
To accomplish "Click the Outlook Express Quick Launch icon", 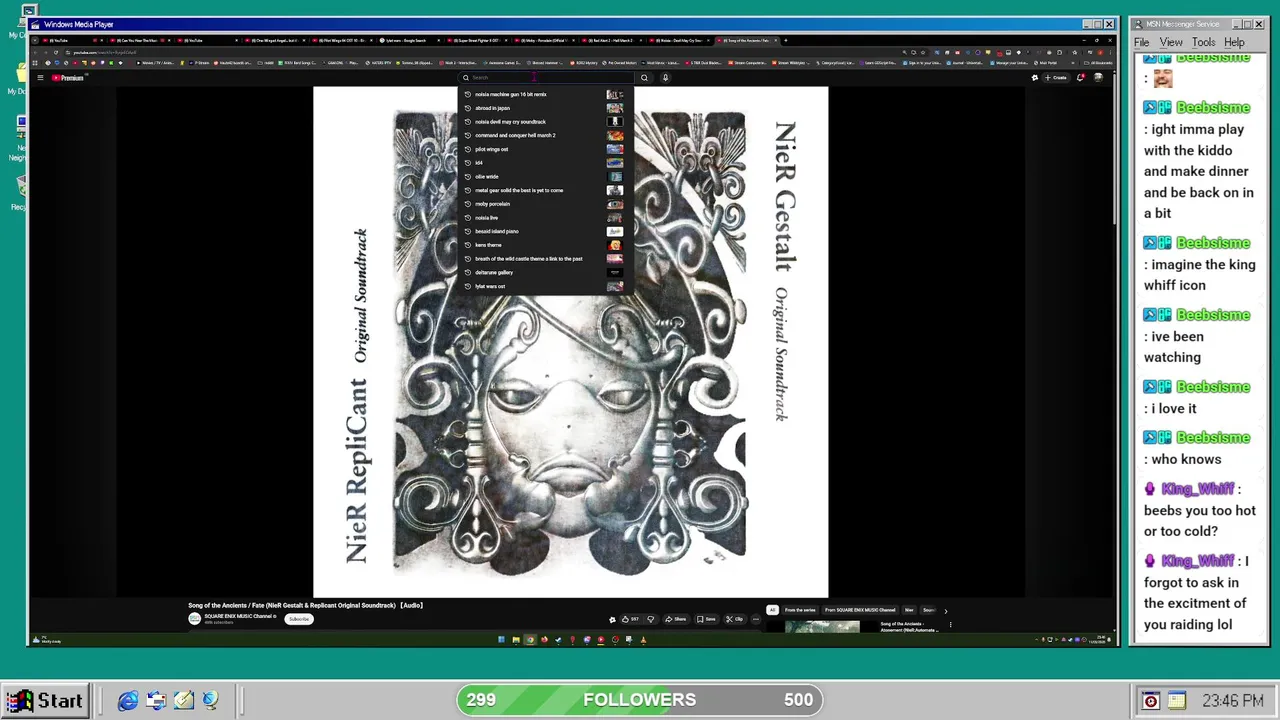I will coord(156,701).
